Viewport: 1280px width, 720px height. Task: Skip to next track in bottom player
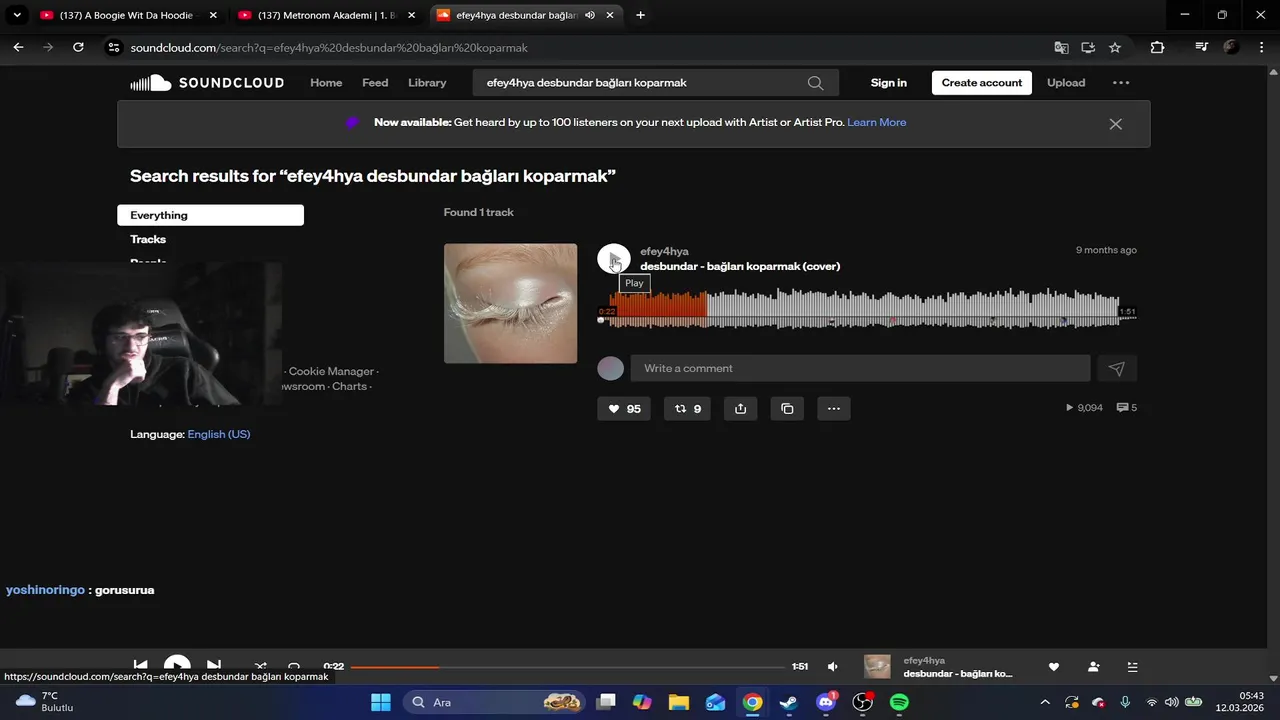click(214, 666)
